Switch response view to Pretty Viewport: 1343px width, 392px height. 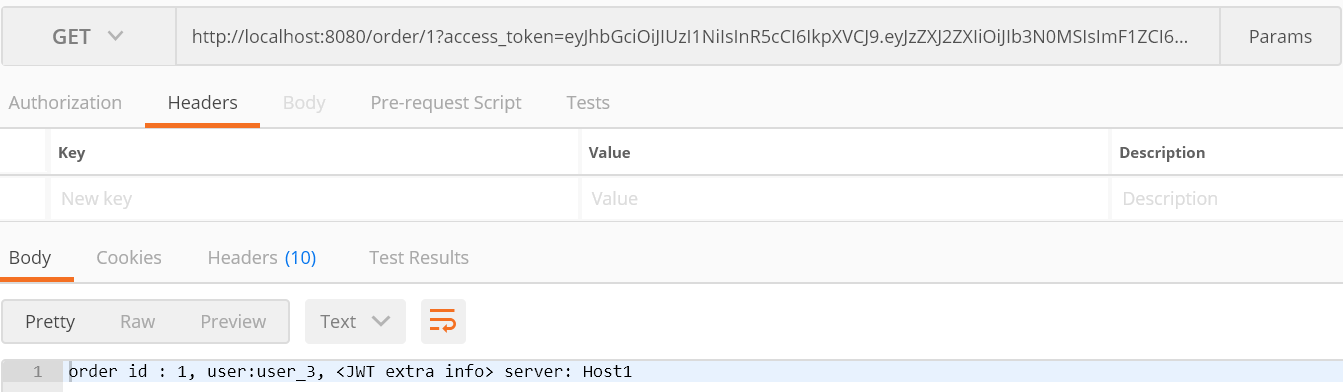tap(50, 321)
